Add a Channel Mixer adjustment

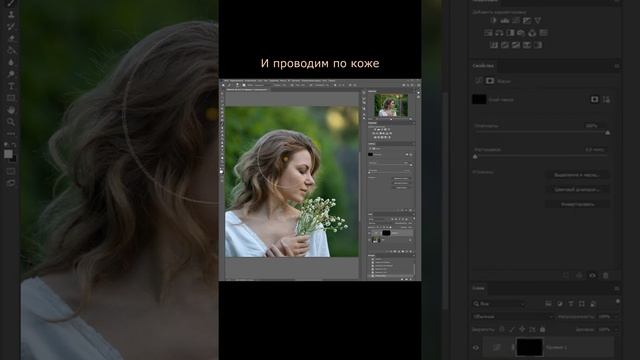click(532, 33)
